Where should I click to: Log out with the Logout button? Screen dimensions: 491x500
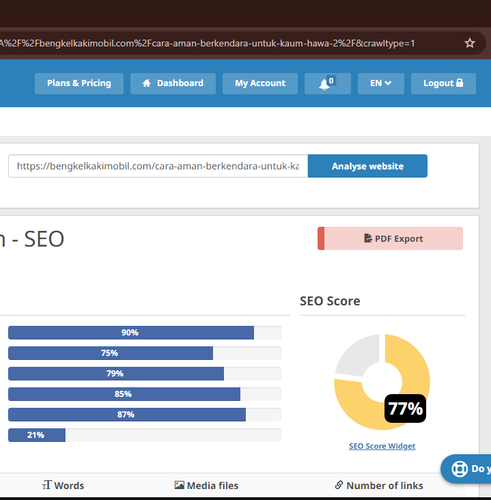(x=443, y=83)
